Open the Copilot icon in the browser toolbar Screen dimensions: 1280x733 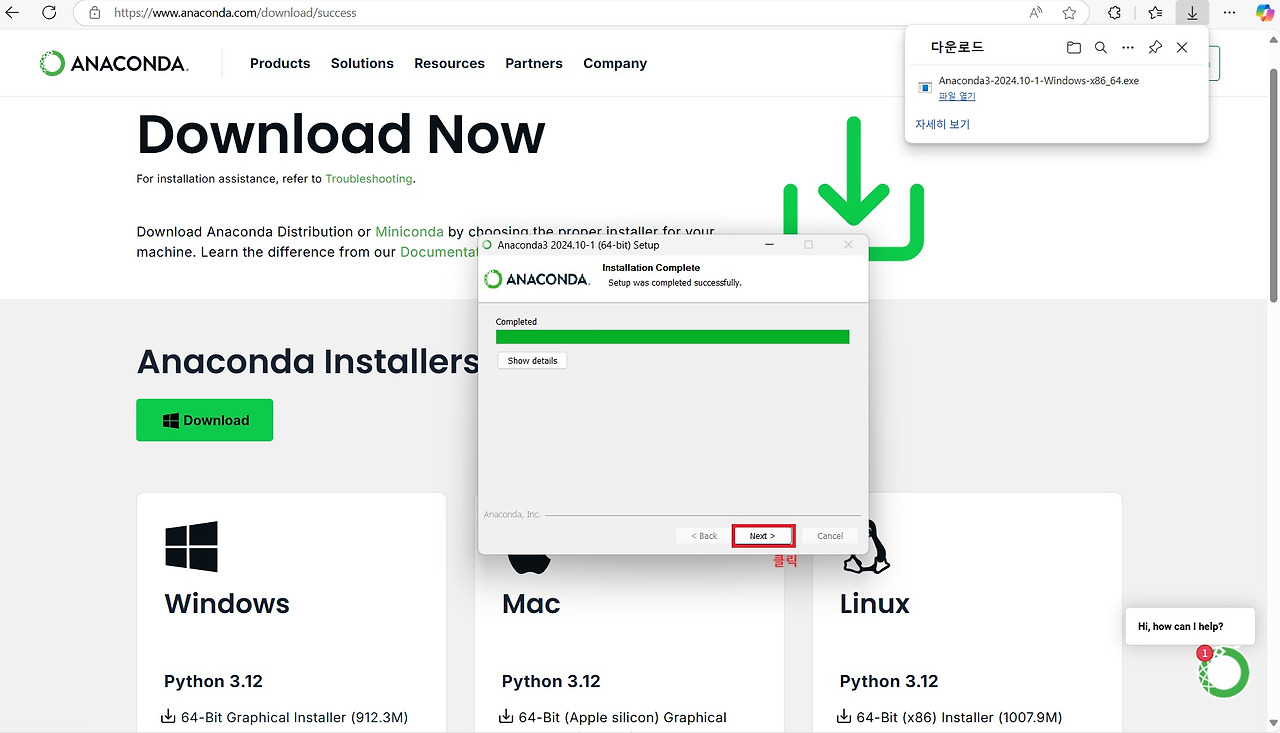pyautogui.click(x=1264, y=12)
